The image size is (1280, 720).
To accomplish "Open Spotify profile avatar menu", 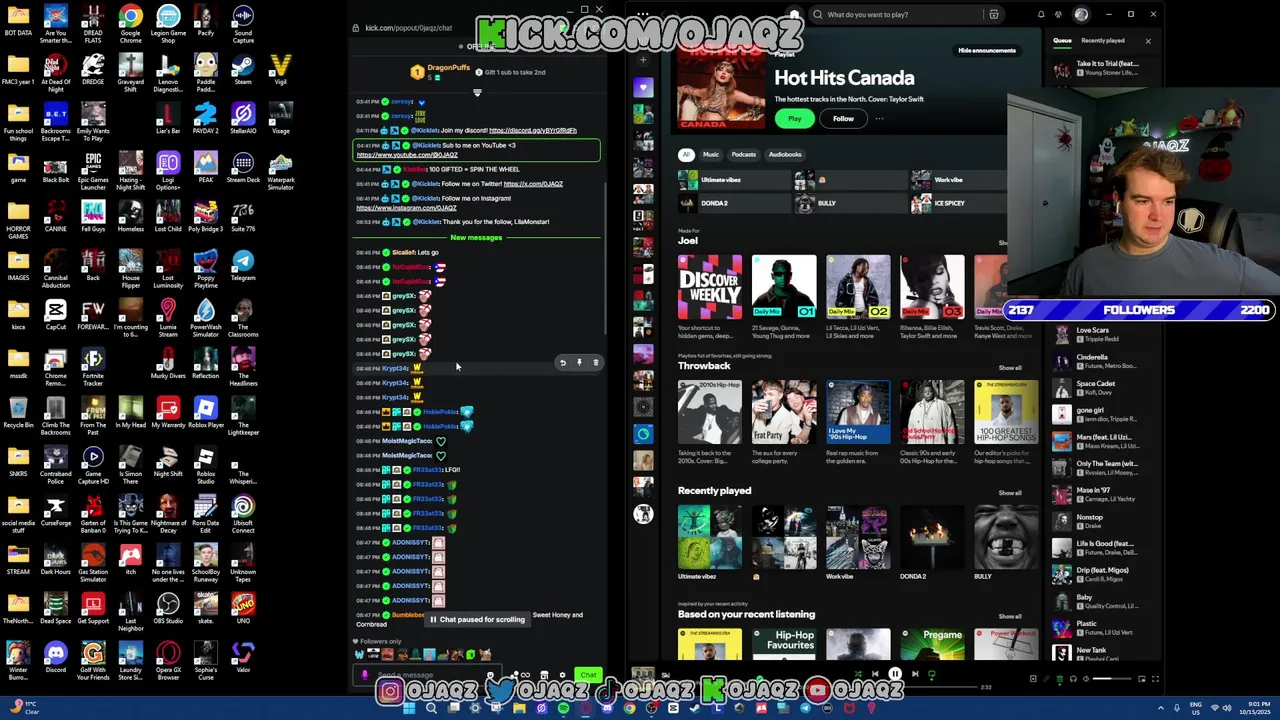I will click(x=1081, y=15).
